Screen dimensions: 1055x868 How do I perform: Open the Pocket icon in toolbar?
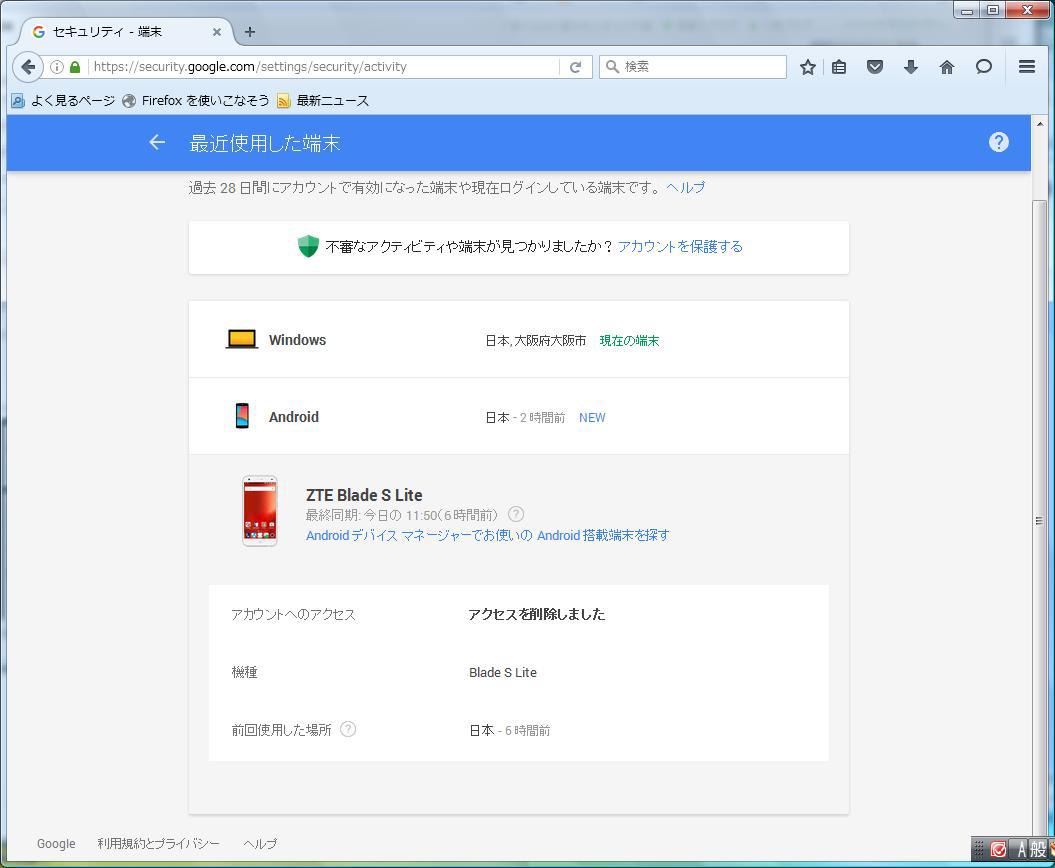(x=875, y=67)
